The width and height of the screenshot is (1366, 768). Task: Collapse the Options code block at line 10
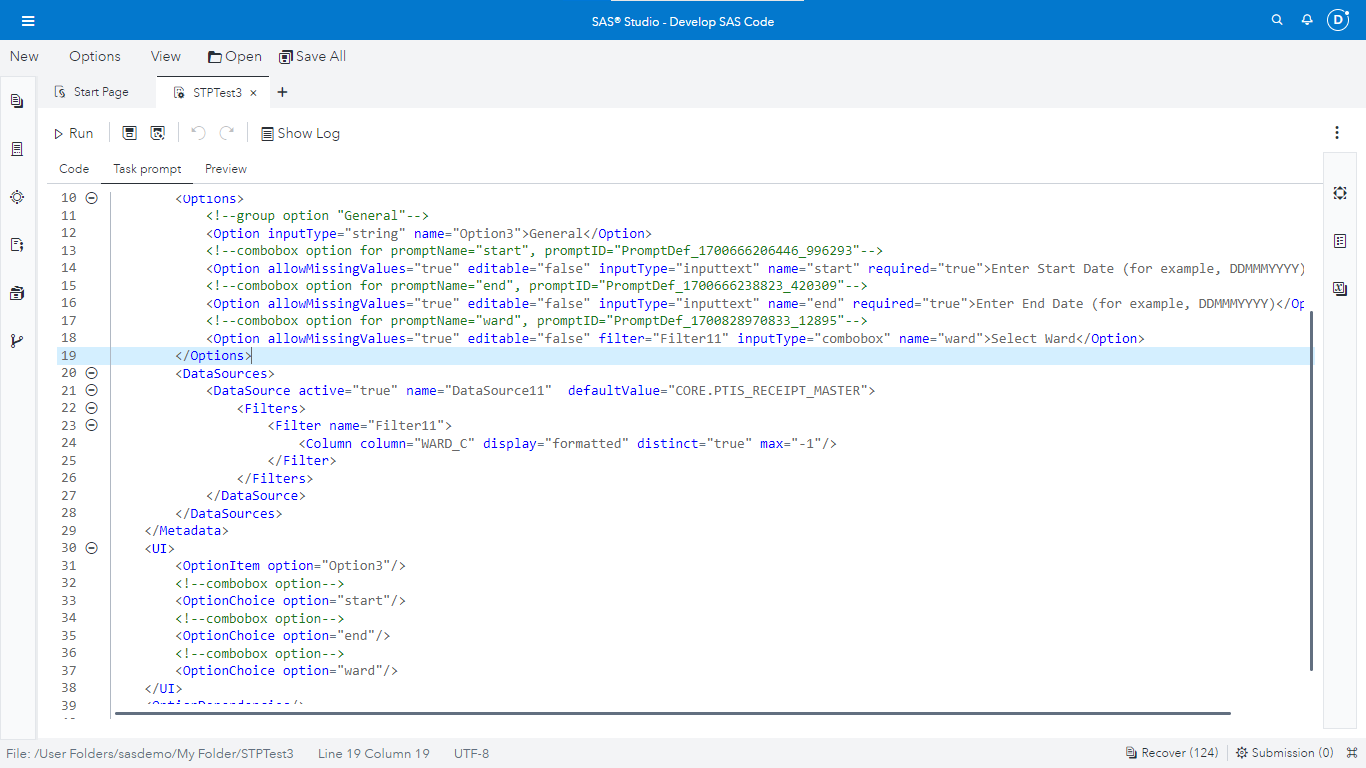click(x=91, y=197)
